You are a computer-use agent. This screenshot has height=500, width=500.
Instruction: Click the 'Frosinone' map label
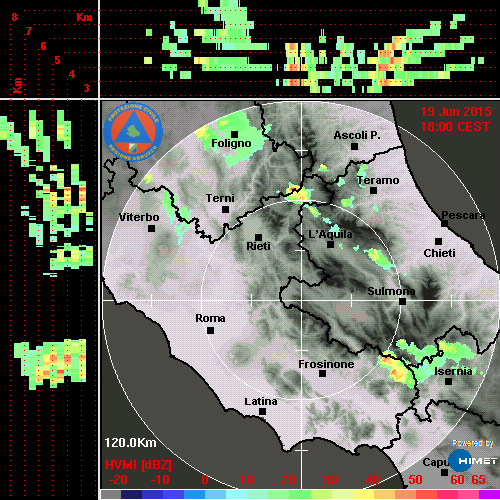pyautogui.click(x=326, y=364)
